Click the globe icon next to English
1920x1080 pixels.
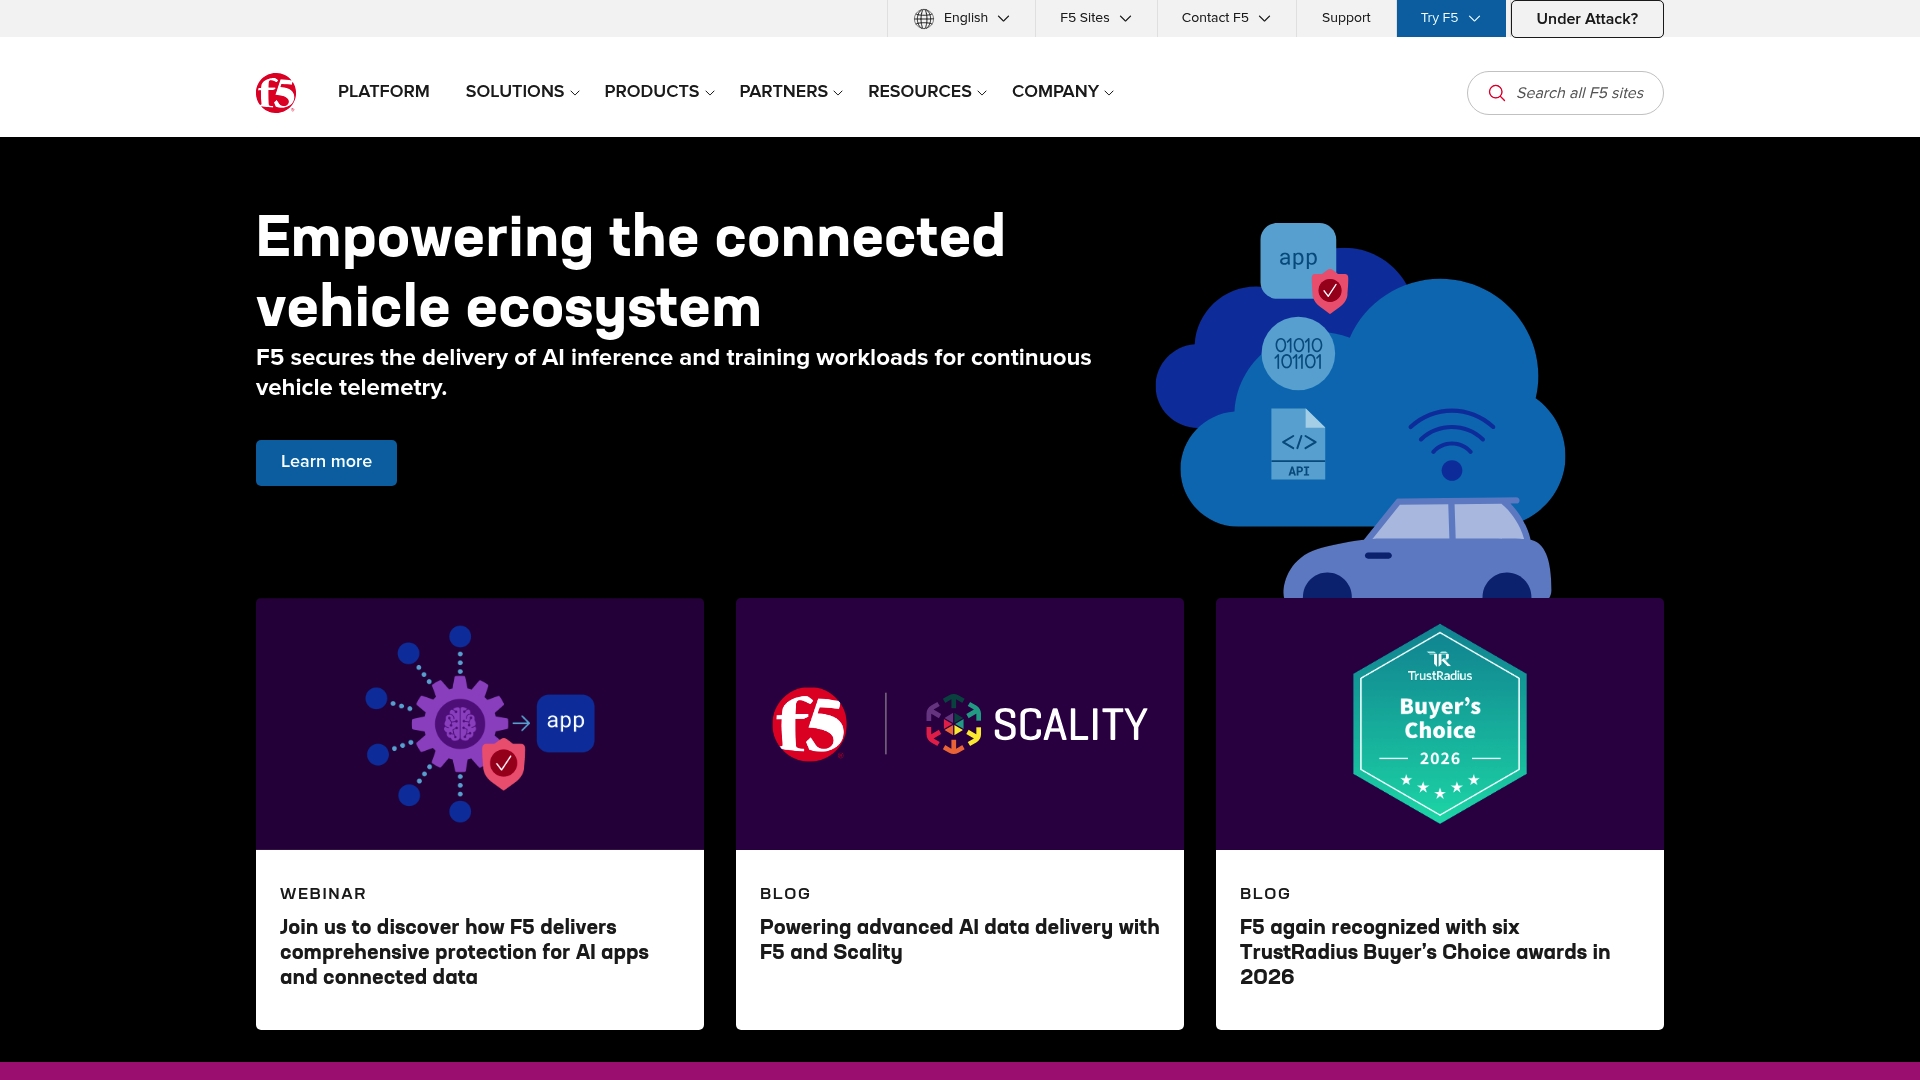pos(923,18)
